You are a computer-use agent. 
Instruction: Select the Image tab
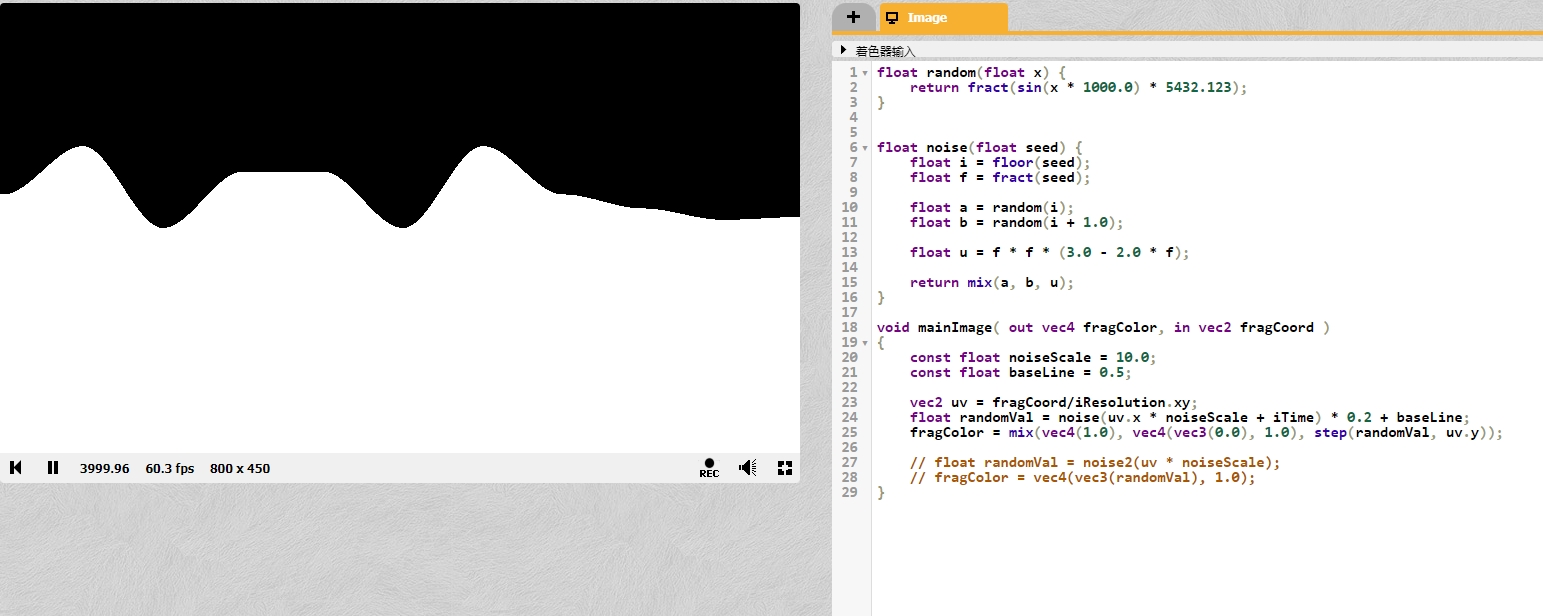coord(942,18)
